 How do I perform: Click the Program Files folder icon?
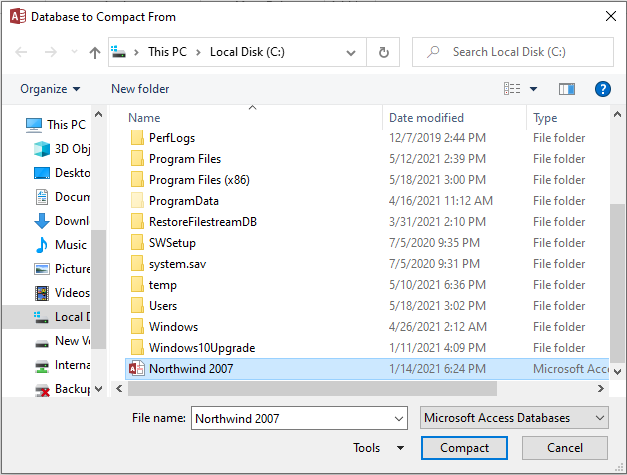click(137, 159)
